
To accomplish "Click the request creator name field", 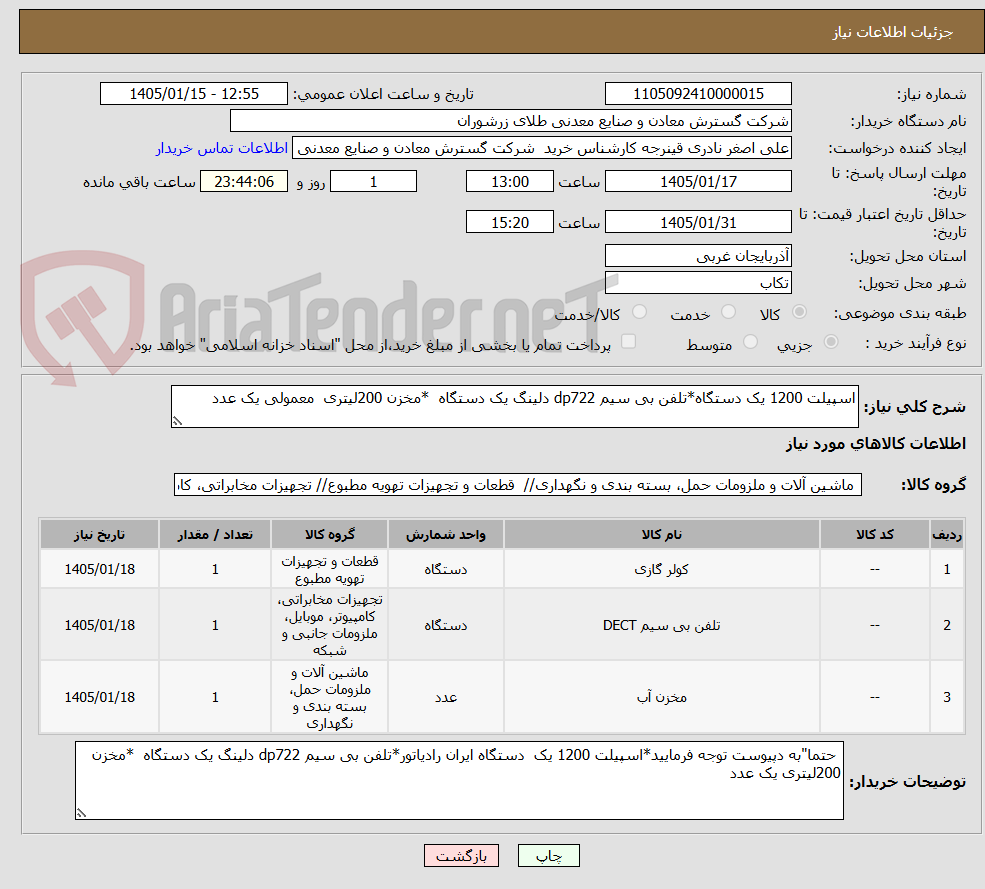I will click(x=541, y=148).
